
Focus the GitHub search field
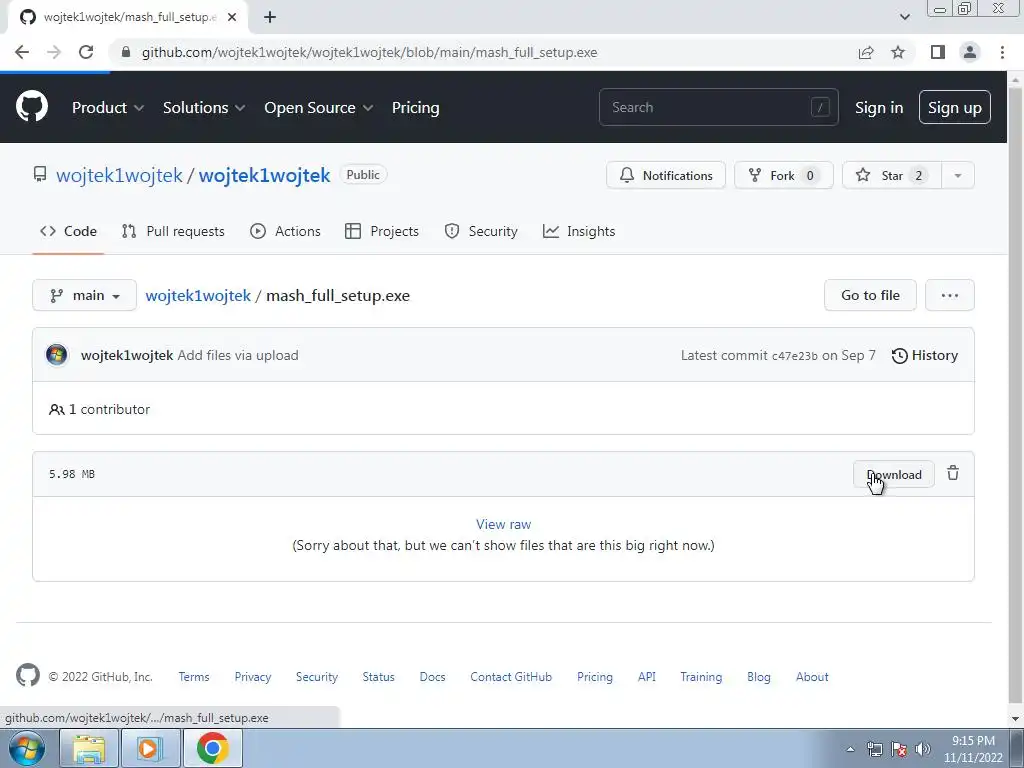click(x=718, y=107)
